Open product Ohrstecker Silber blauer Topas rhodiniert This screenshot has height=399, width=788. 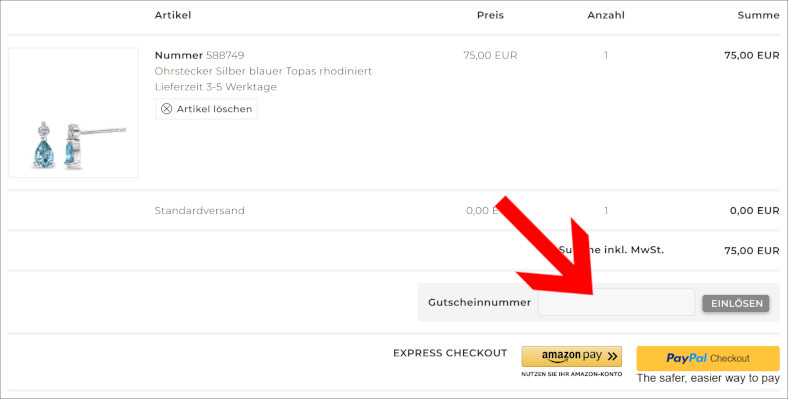[x=263, y=71]
